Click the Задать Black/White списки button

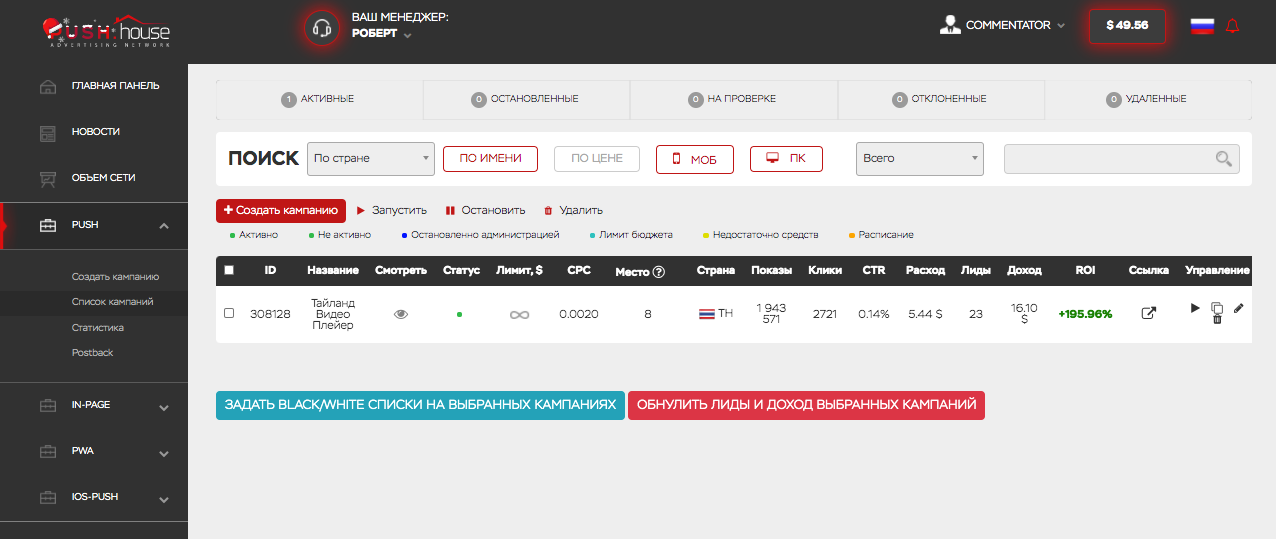[x=420, y=405]
